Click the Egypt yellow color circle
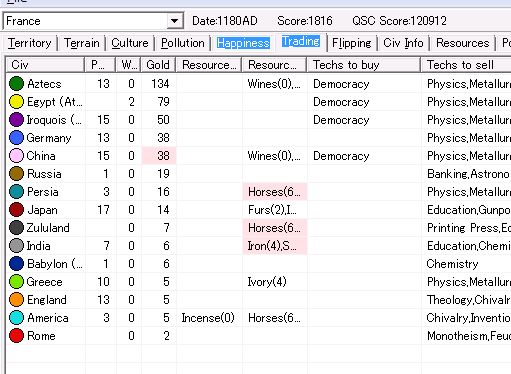Viewport: 511px width, 374px height. point(16,102)
